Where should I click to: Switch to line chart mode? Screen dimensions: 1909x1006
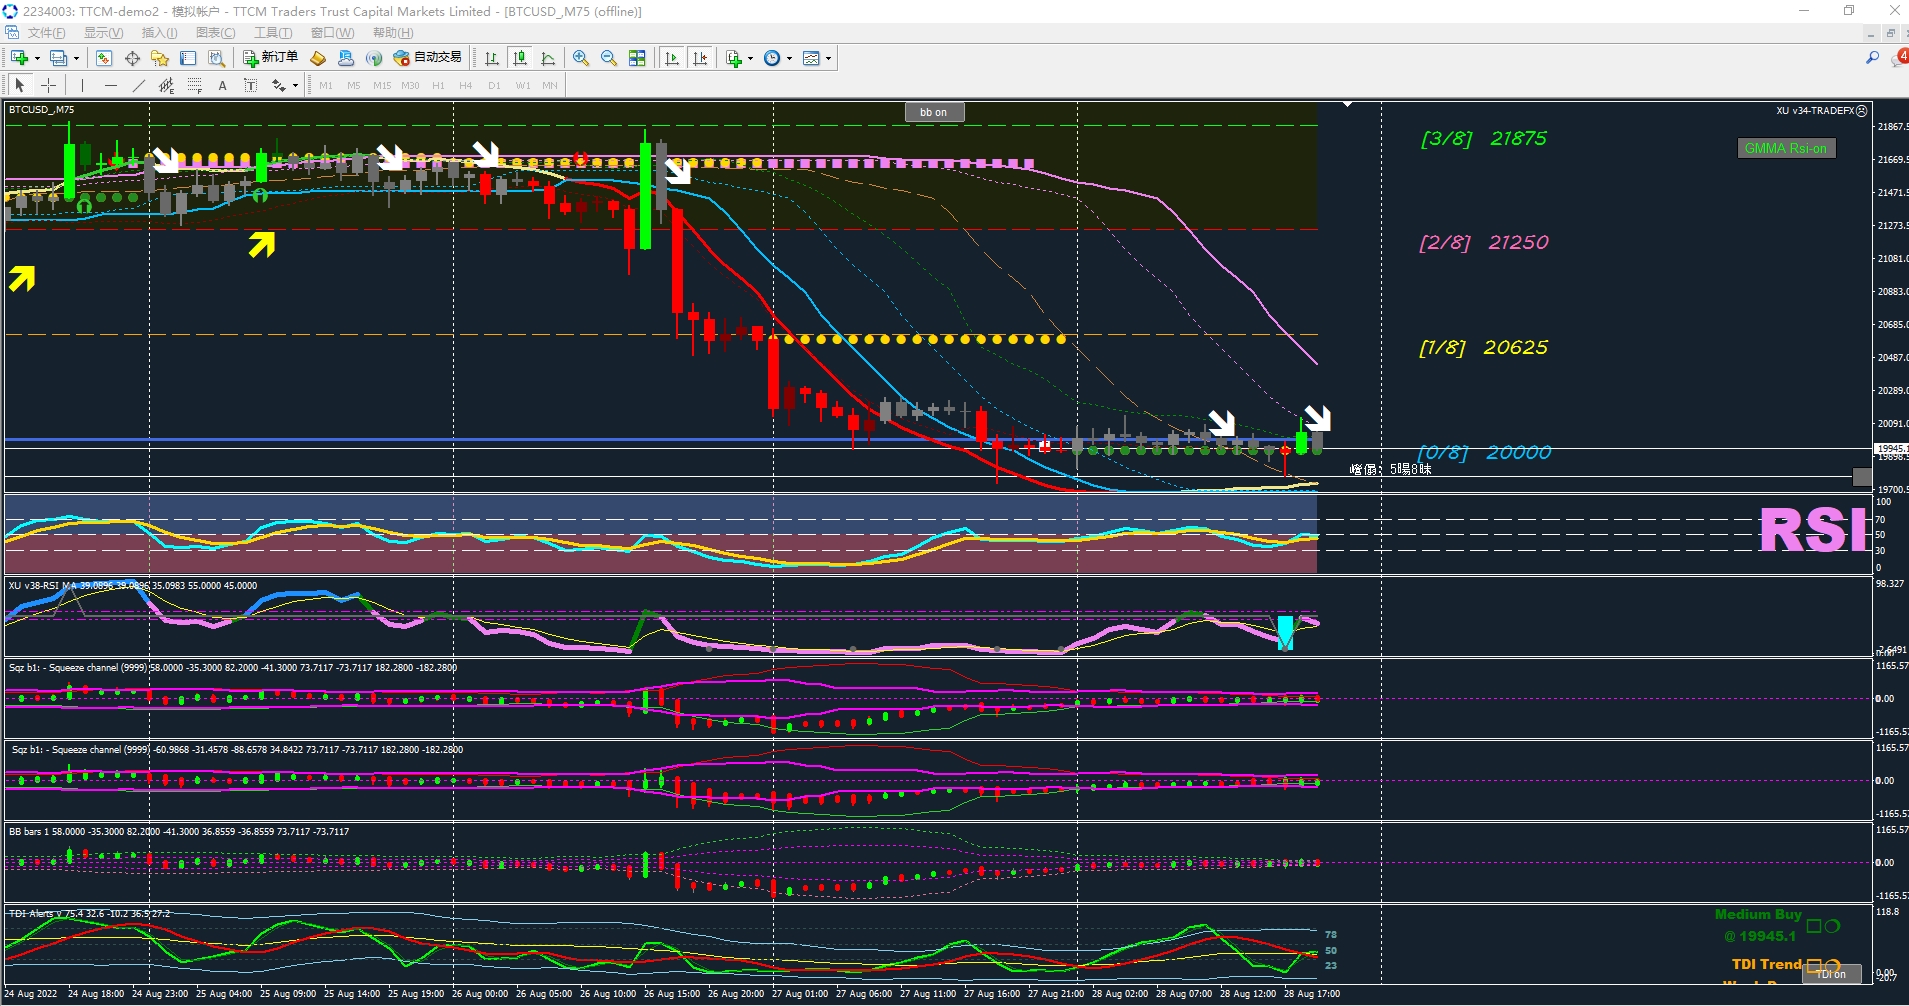[x=548, y=58]
